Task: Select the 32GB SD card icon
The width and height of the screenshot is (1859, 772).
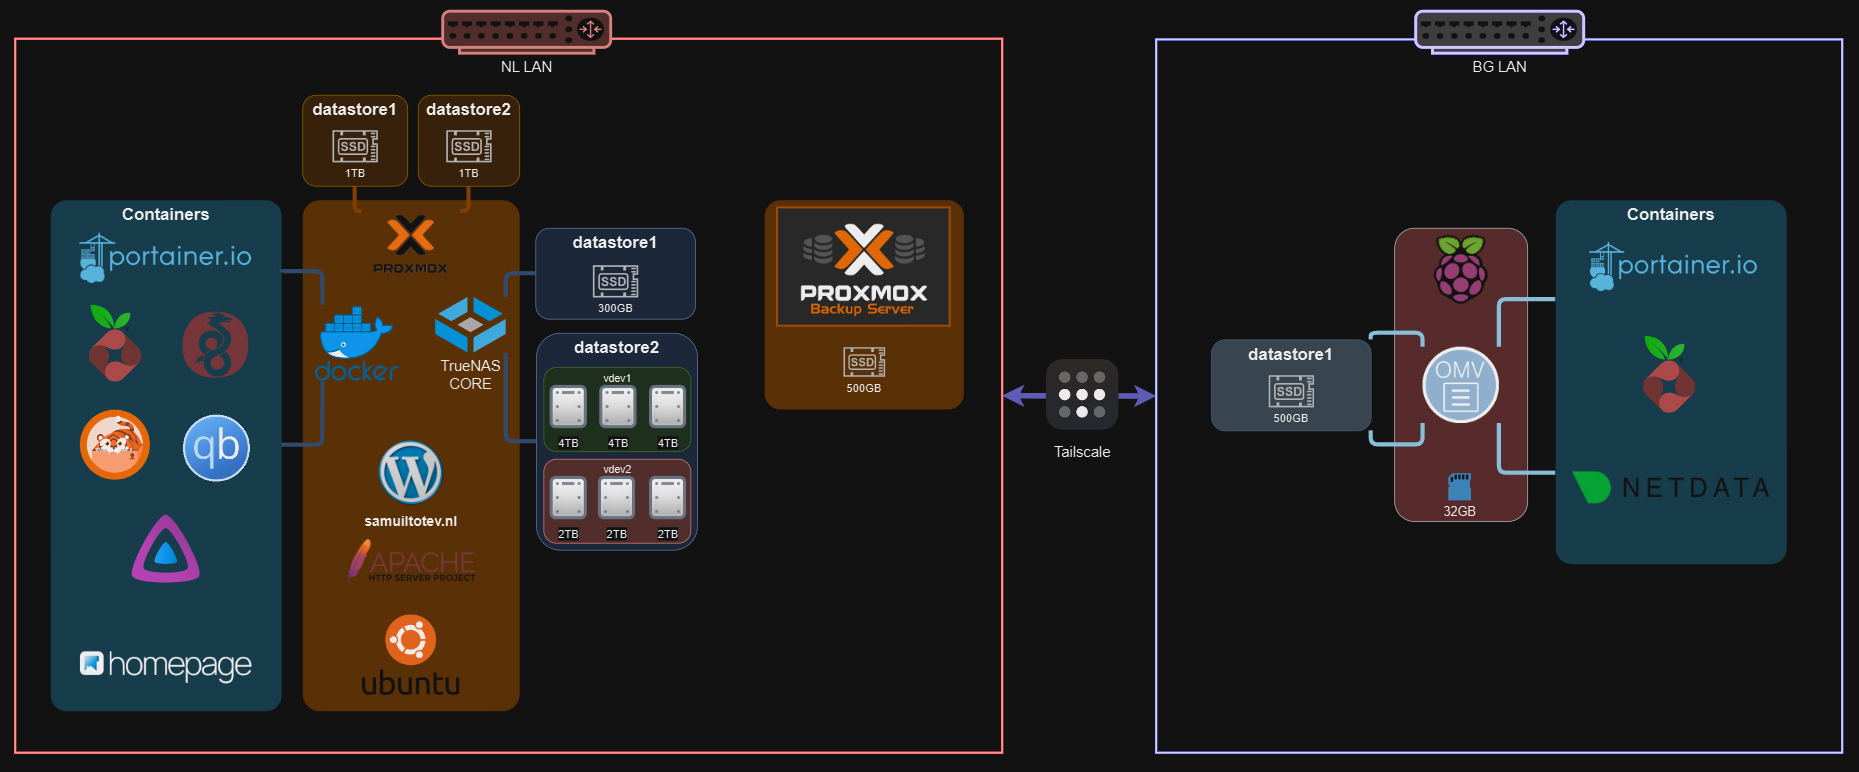Action: 1459,487
